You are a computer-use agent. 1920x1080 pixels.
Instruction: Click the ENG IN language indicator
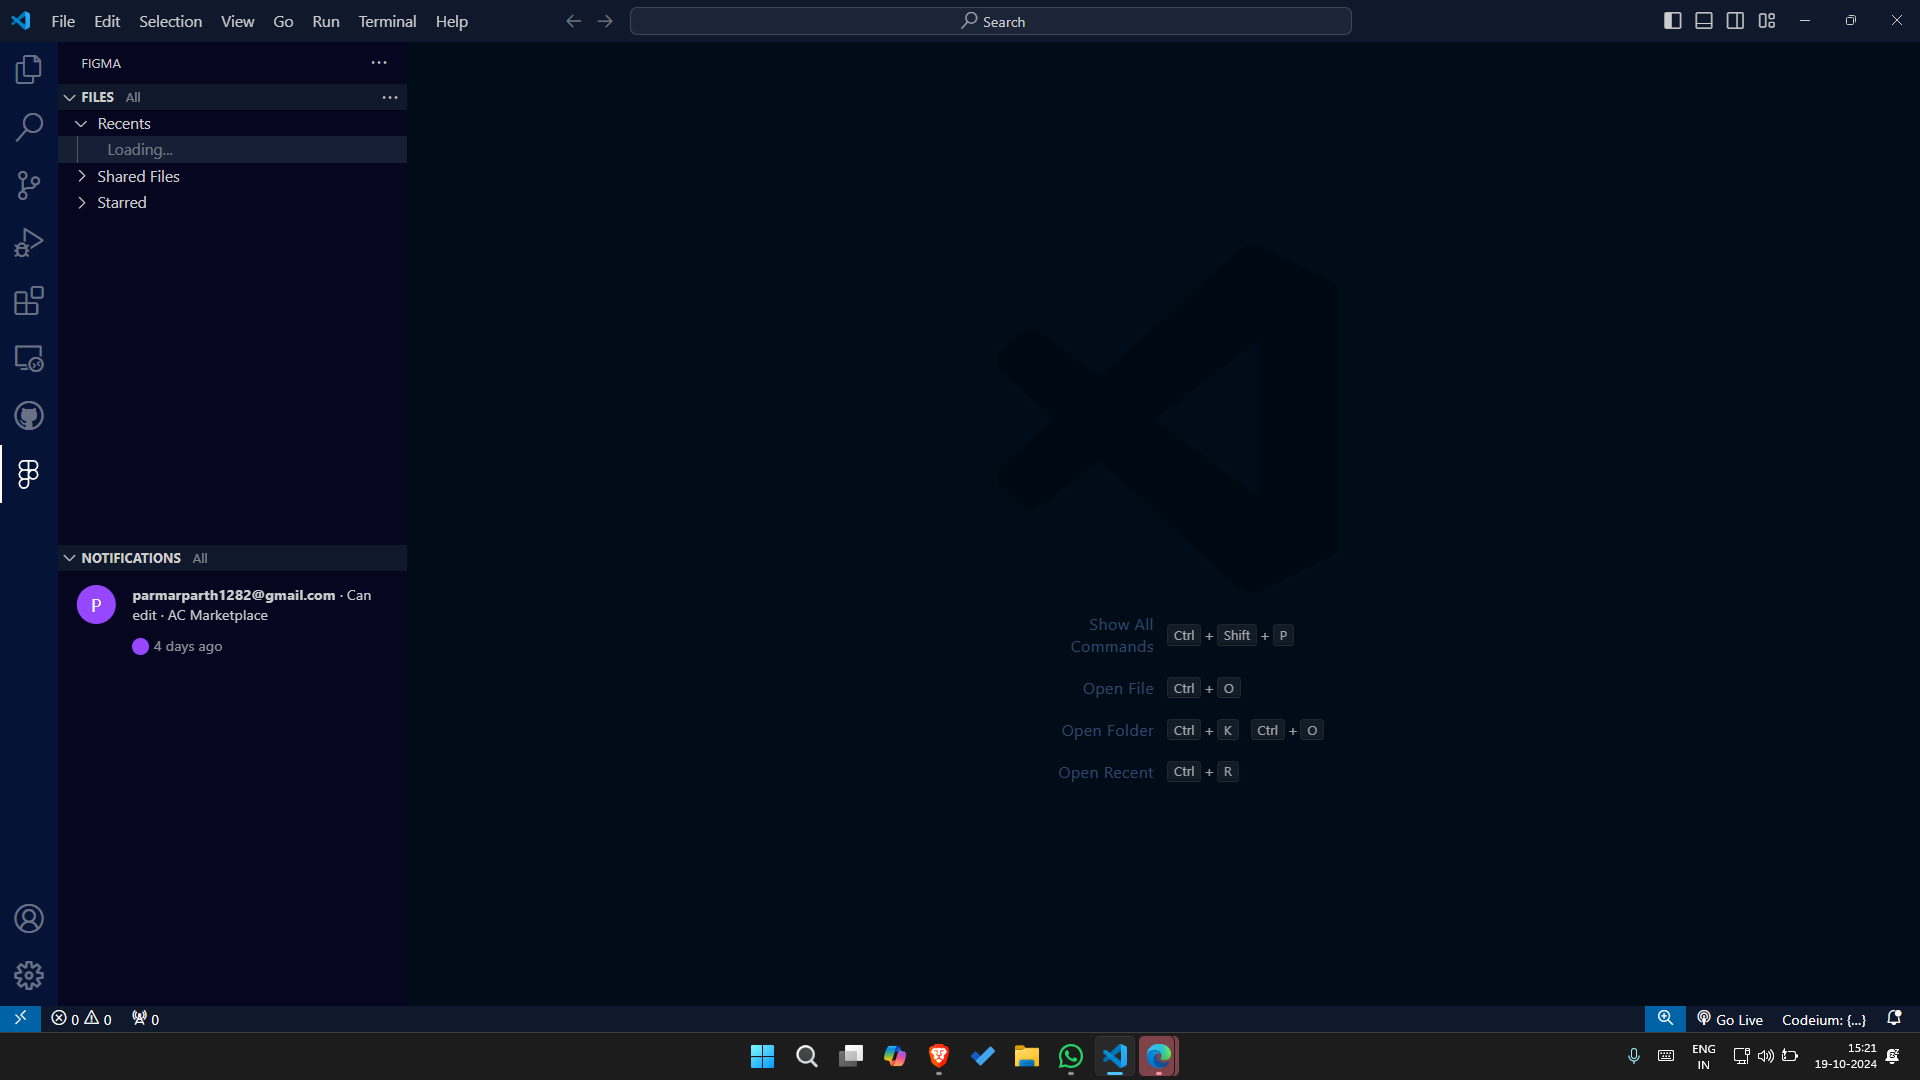1704,1056
